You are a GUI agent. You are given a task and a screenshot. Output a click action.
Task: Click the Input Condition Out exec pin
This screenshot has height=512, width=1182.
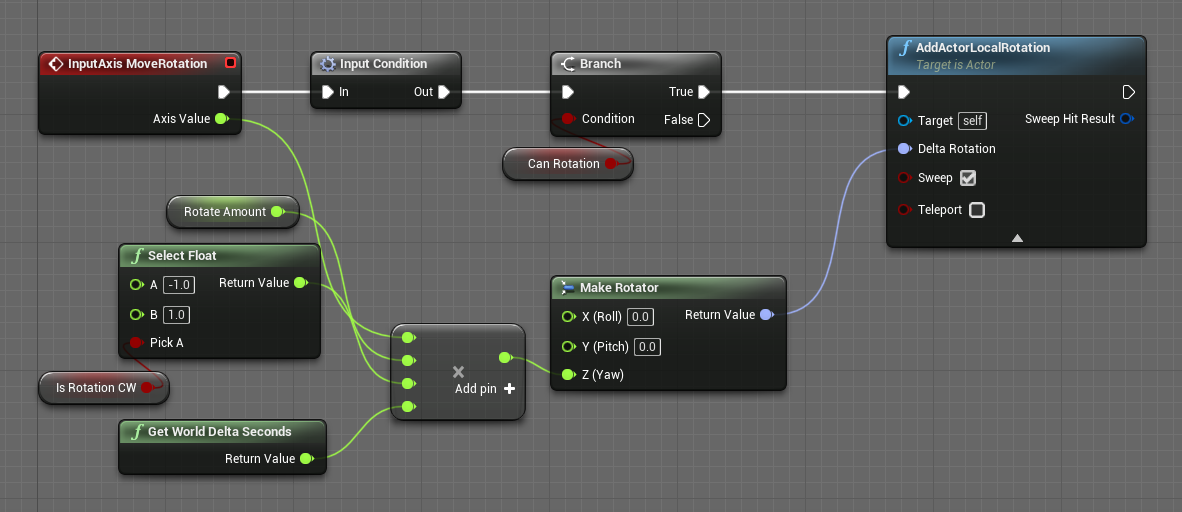[444, 92]
